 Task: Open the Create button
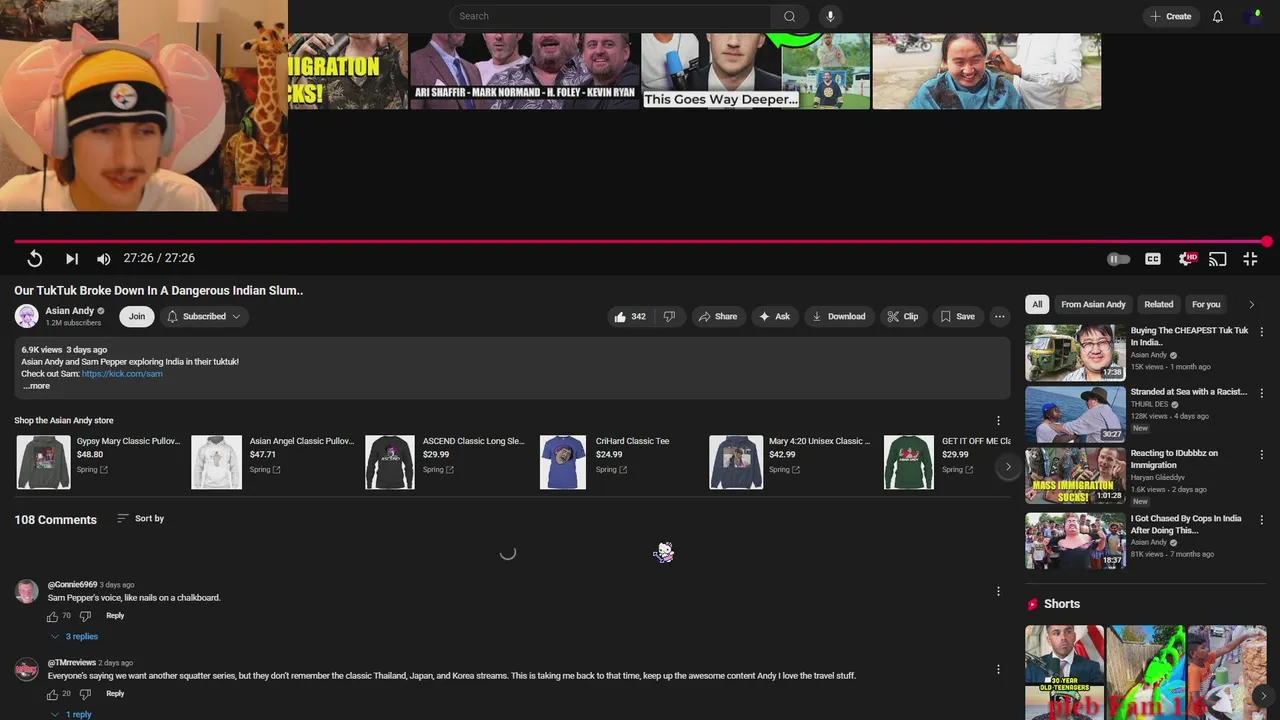tap(1171, 16)
